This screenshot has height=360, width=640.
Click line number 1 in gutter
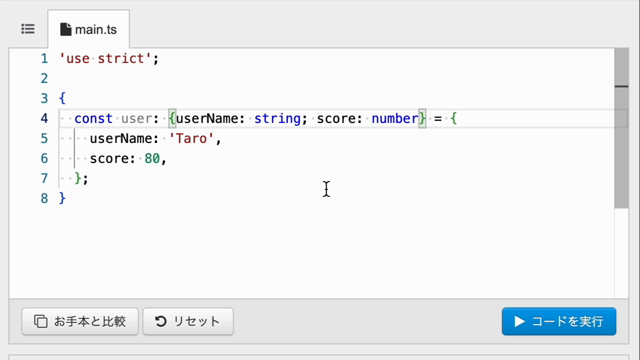[44, 59]
